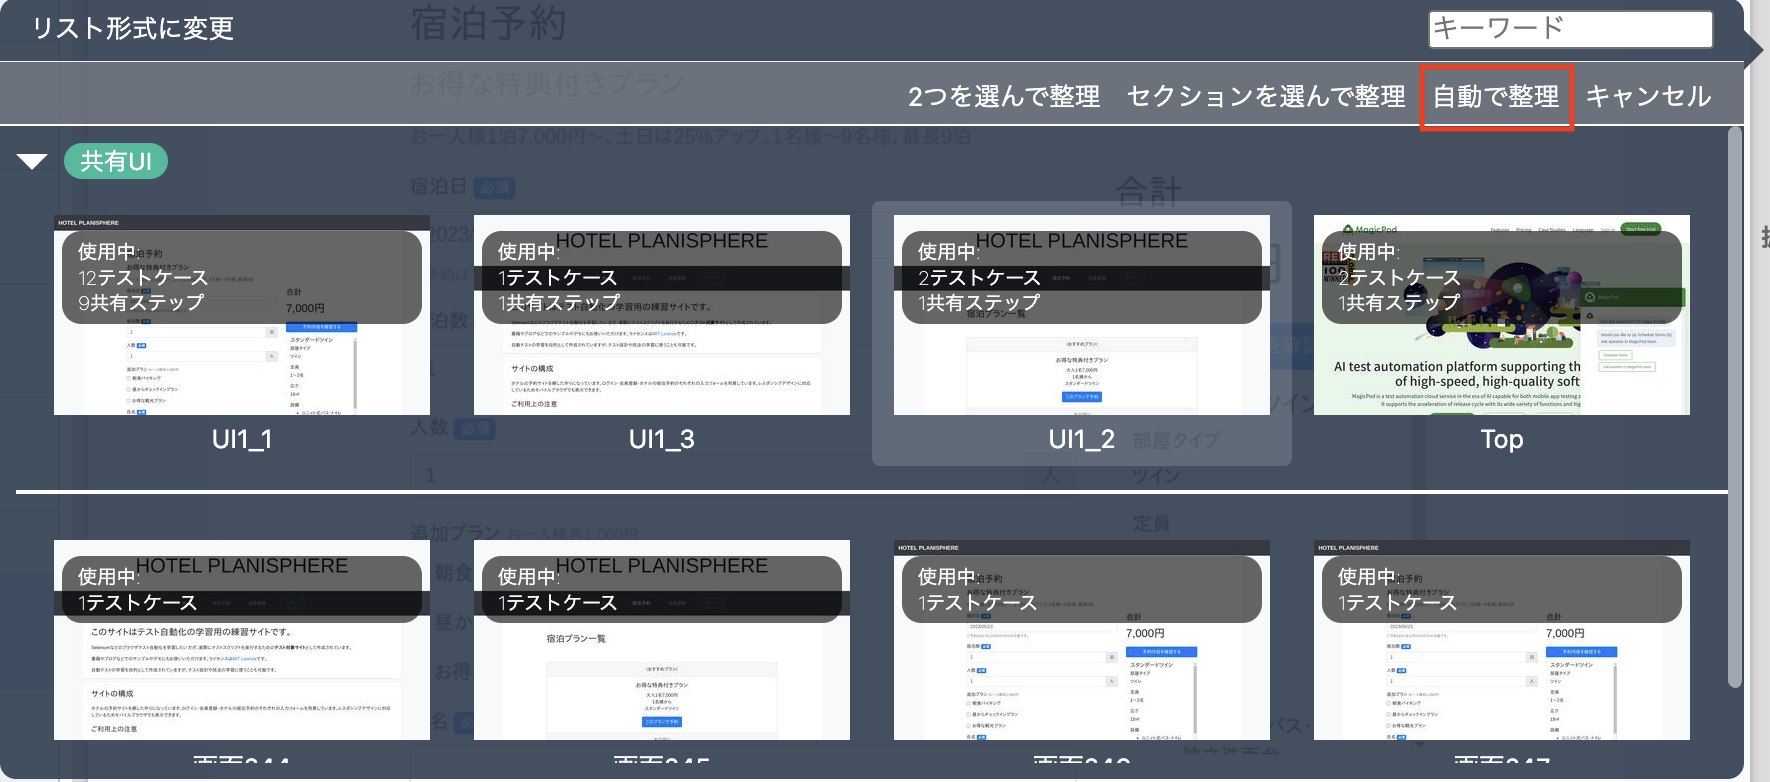1770x782 pixels.
Task: Click the 9共有ステップ usage text
Action: click(141, 302)
